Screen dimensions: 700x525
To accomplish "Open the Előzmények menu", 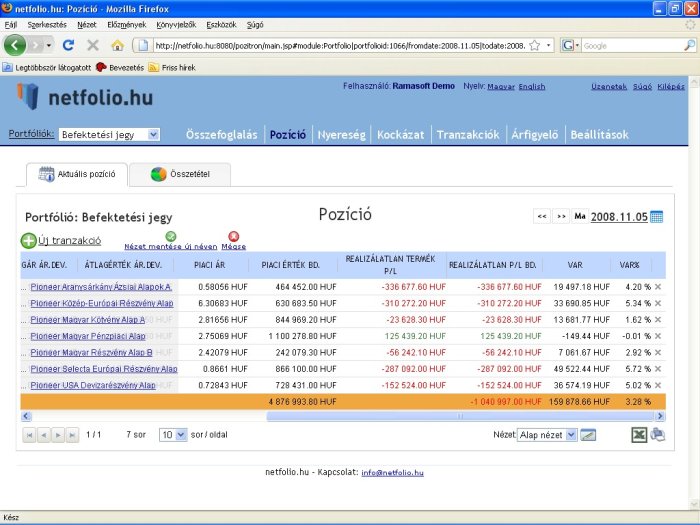I will pyautogui.click(x=127, y=25).
